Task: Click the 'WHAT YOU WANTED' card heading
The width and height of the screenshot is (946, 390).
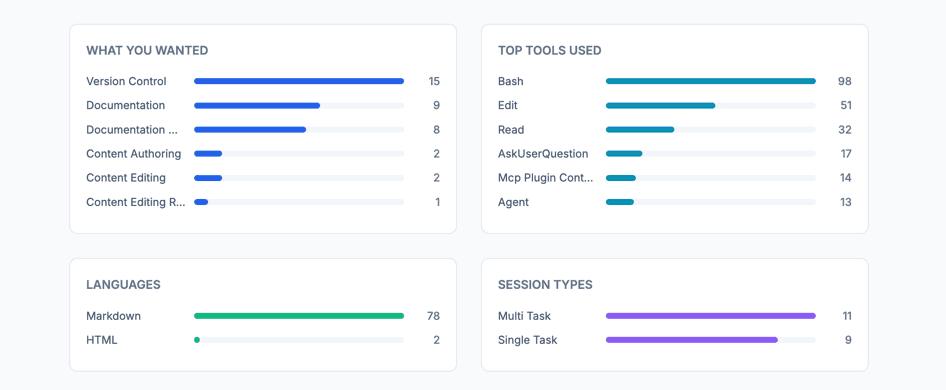Action: pos(147,51)
